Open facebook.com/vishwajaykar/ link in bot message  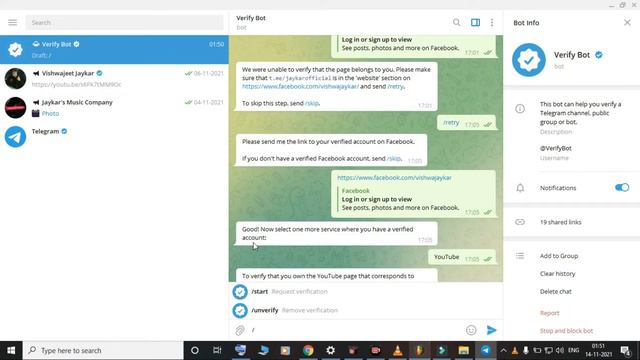click(300, 87)
